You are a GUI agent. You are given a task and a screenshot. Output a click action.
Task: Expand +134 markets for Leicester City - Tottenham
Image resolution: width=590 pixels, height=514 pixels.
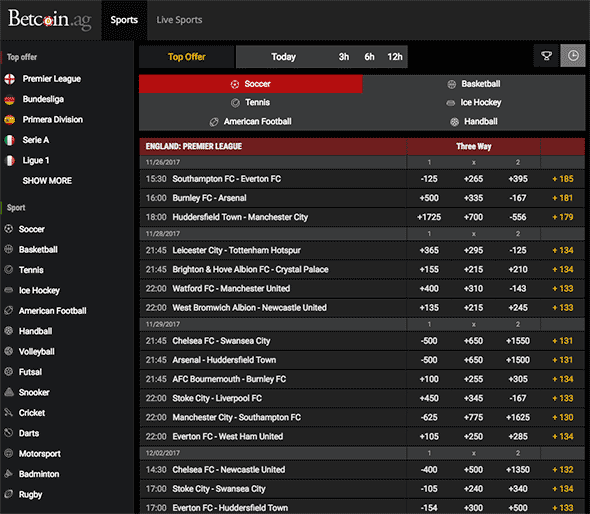tap(563, 250)
